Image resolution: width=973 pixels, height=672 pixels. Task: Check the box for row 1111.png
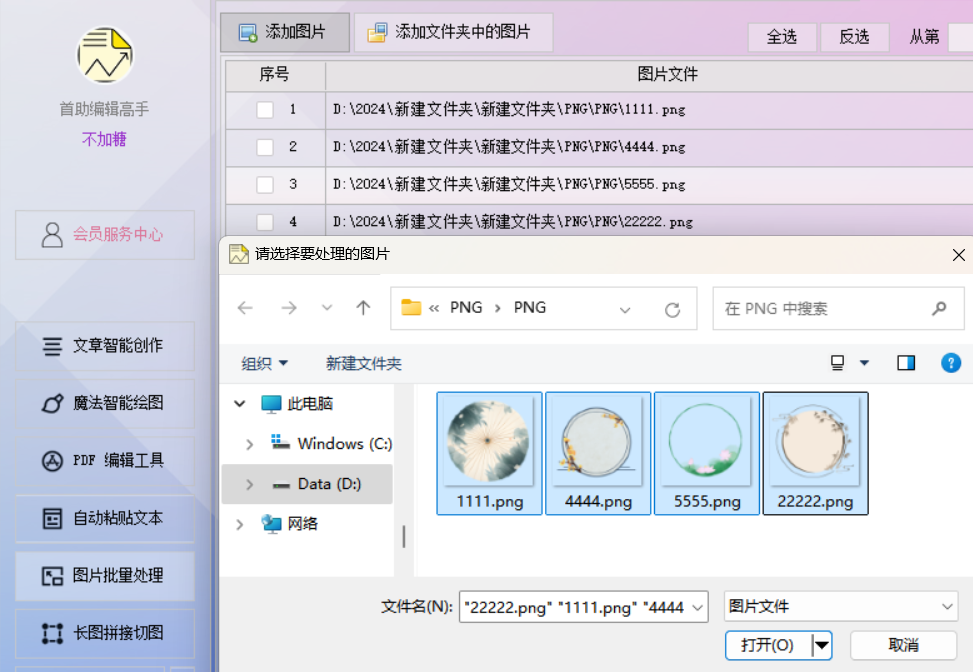click(x=265, y=110)
